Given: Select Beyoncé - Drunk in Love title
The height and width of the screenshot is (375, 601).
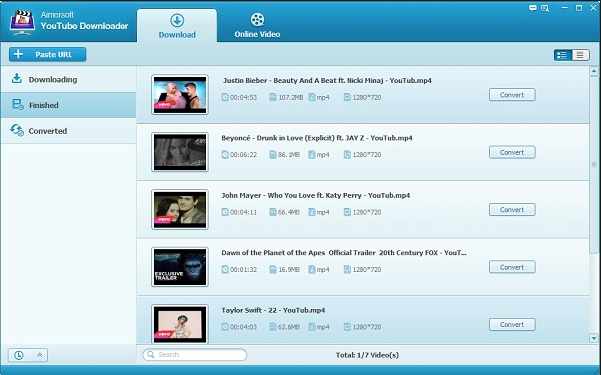Looking at the screenshot, I should tap(317, 138).
